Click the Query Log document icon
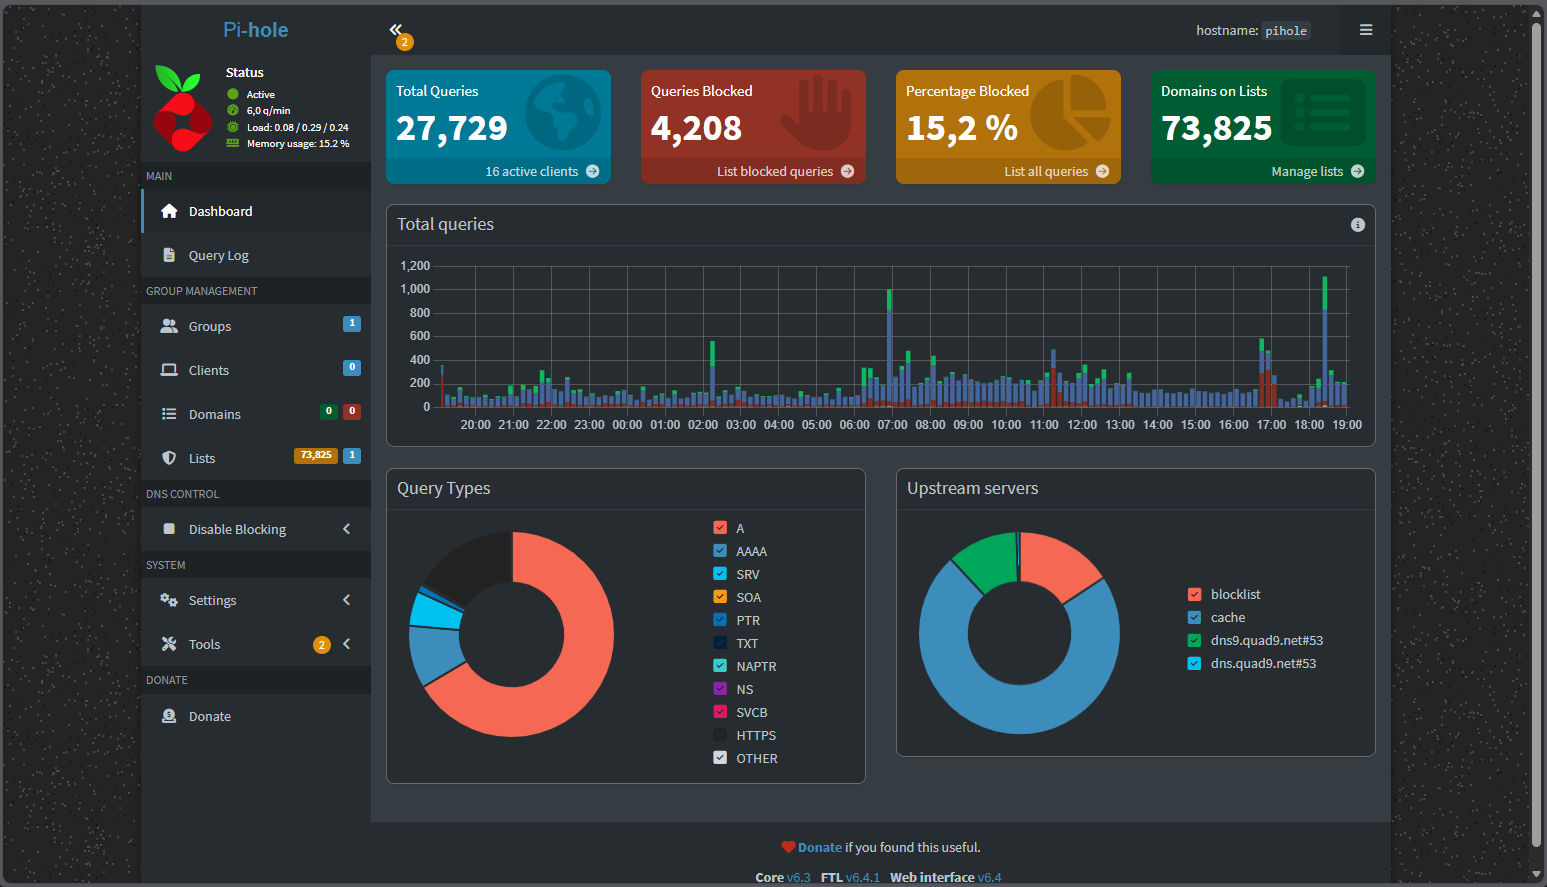The height and width of the screenshot is (887, 1547). point(169,255)
